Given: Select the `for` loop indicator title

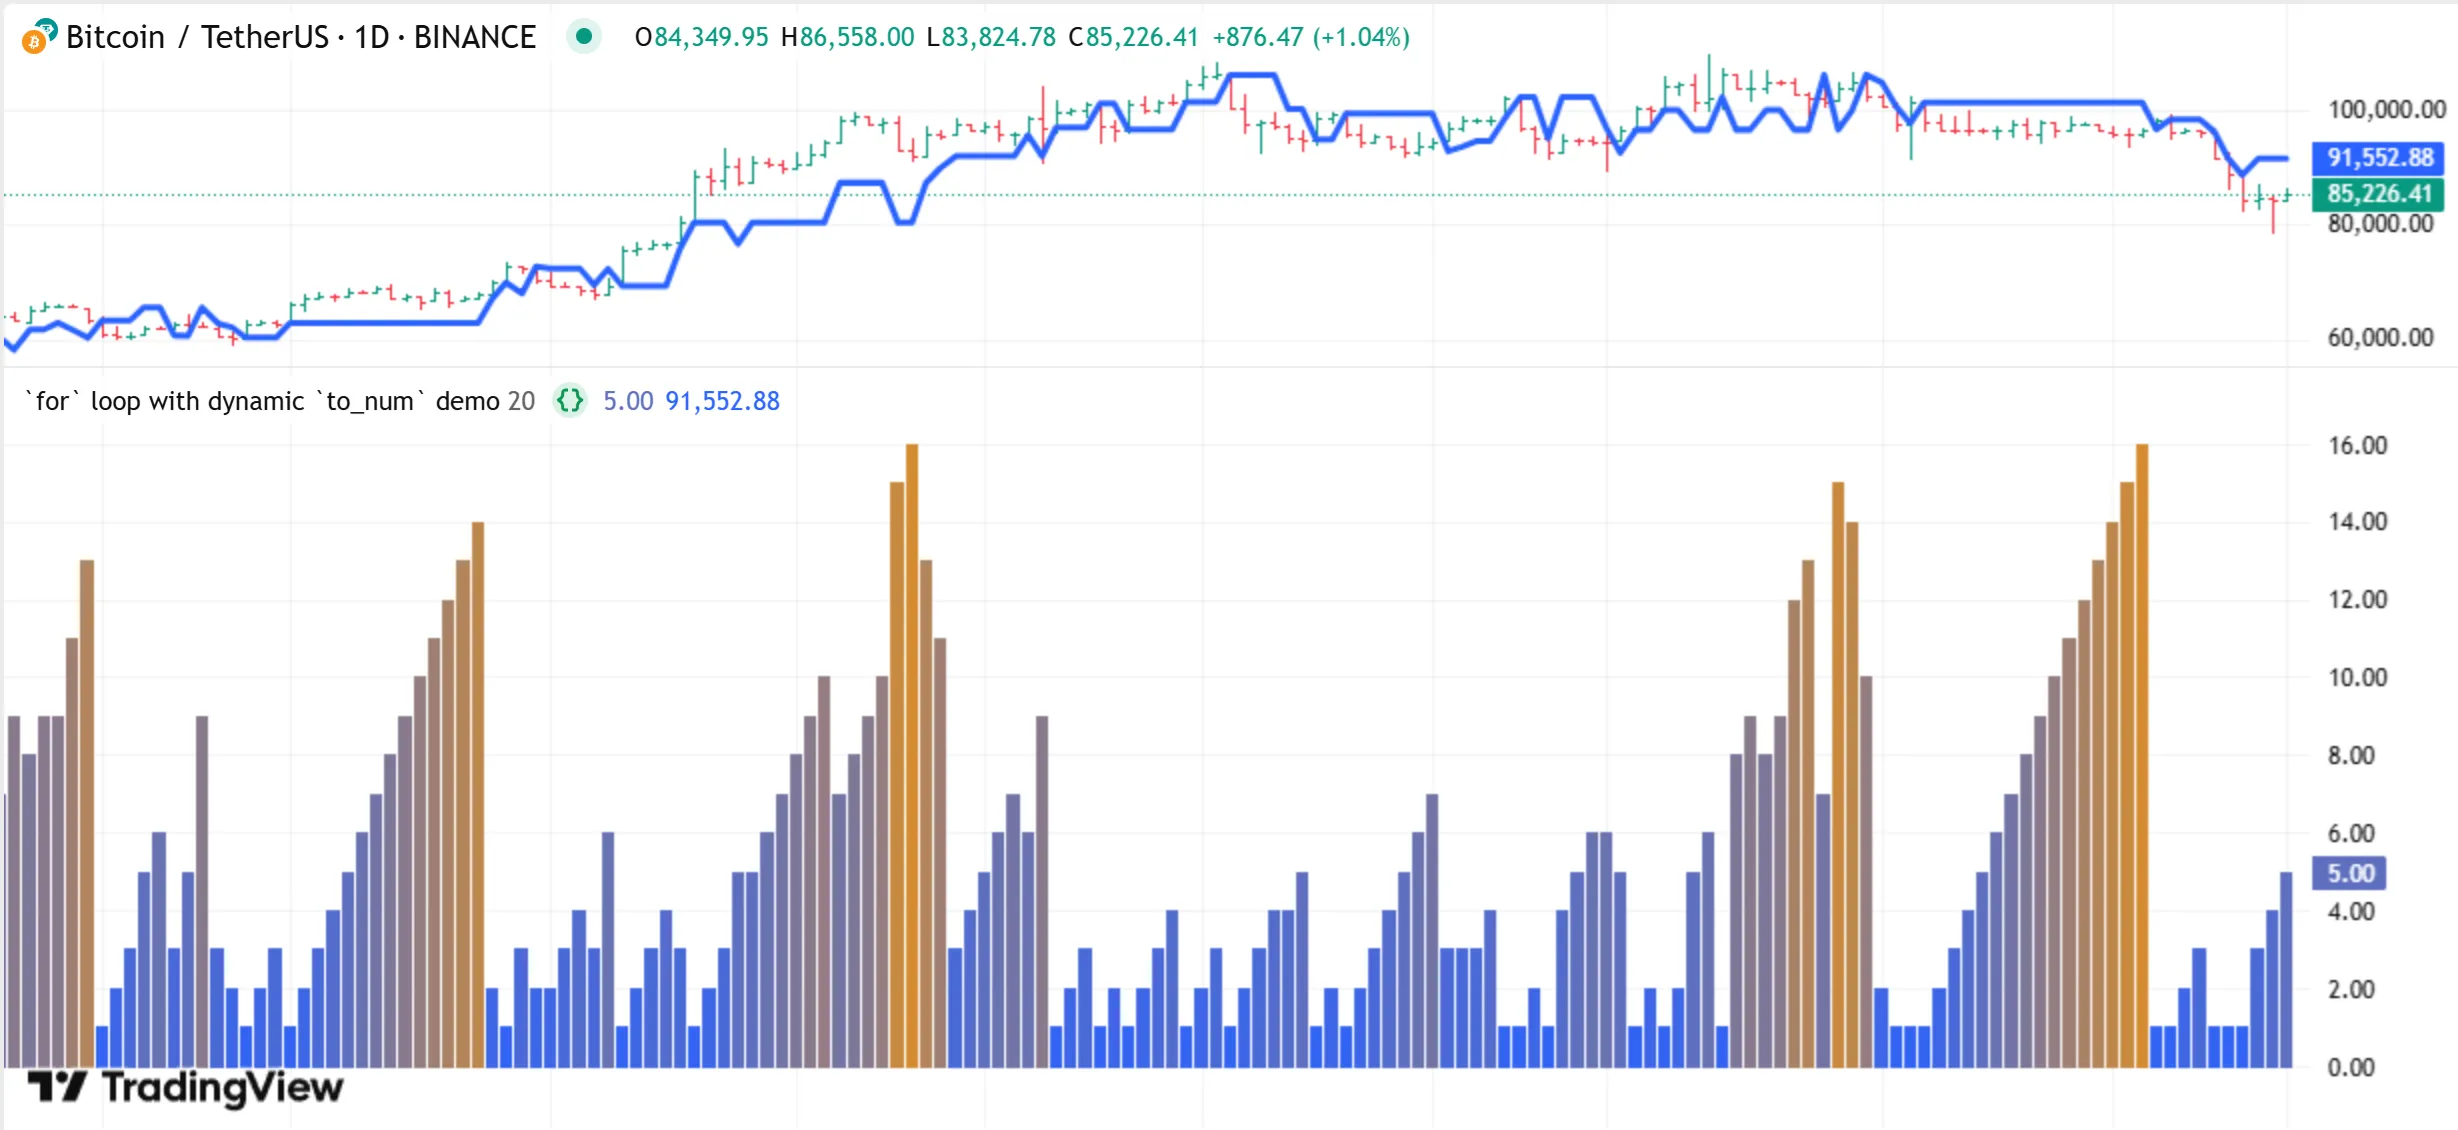Looking at the screenshot, I should point(262,401).
